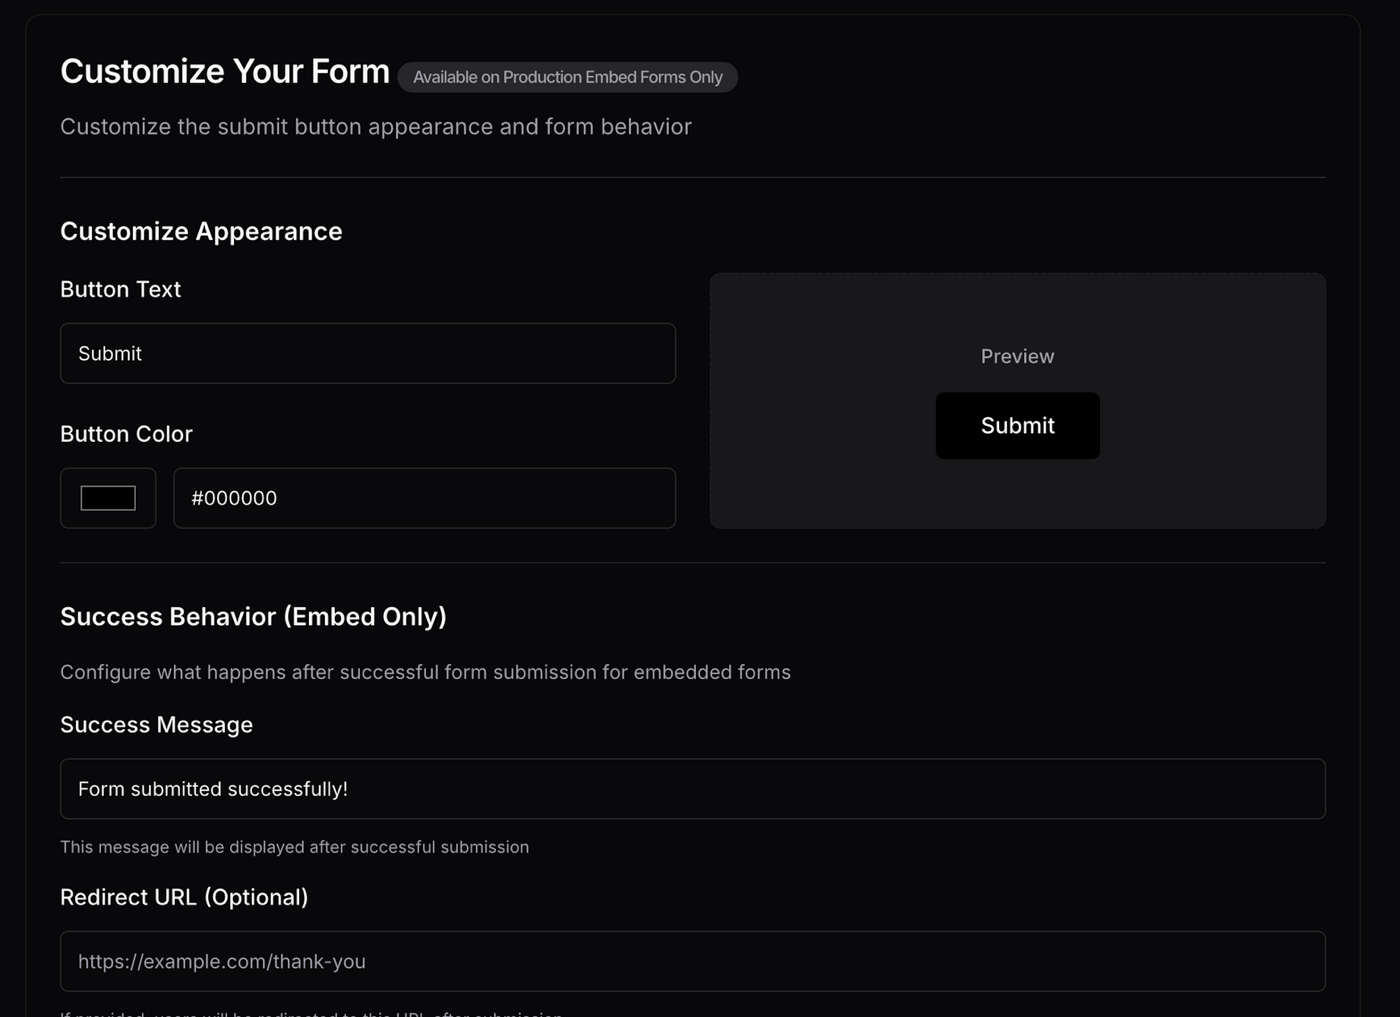This screenshot has width=1400, height=1017.
Task: Click the submission helper text below Success Message
Action: coord(295,846)
